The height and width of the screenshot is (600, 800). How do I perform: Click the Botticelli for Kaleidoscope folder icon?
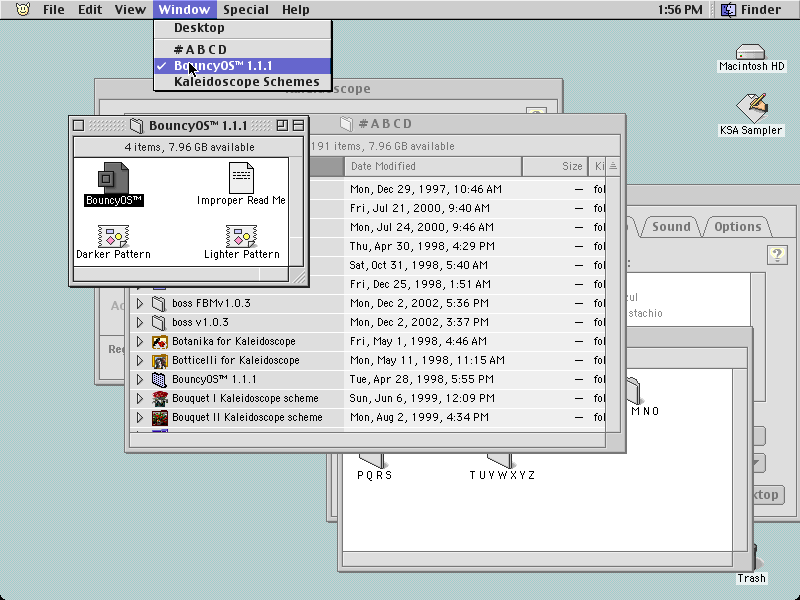160,361
